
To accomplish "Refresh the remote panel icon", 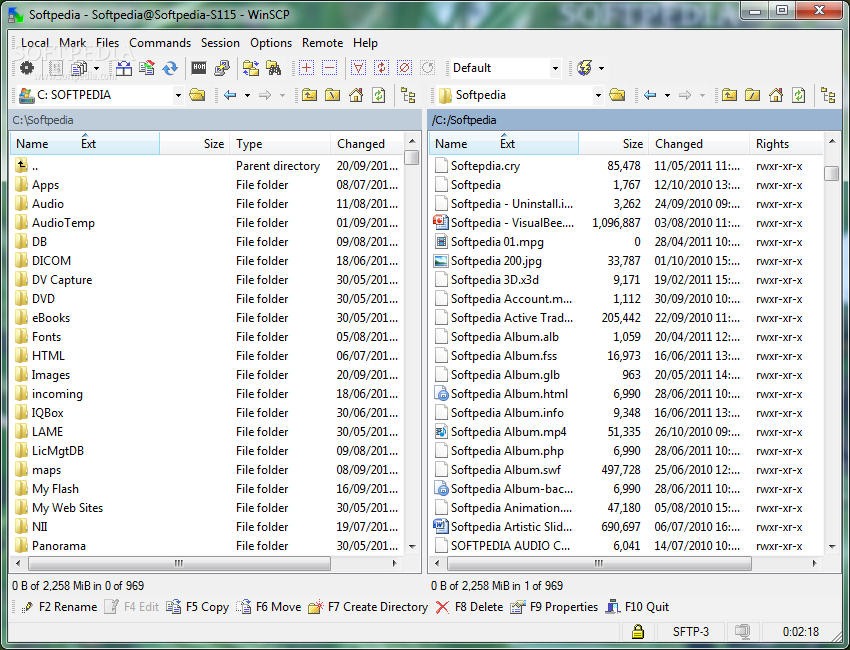I will coord(799,95).
